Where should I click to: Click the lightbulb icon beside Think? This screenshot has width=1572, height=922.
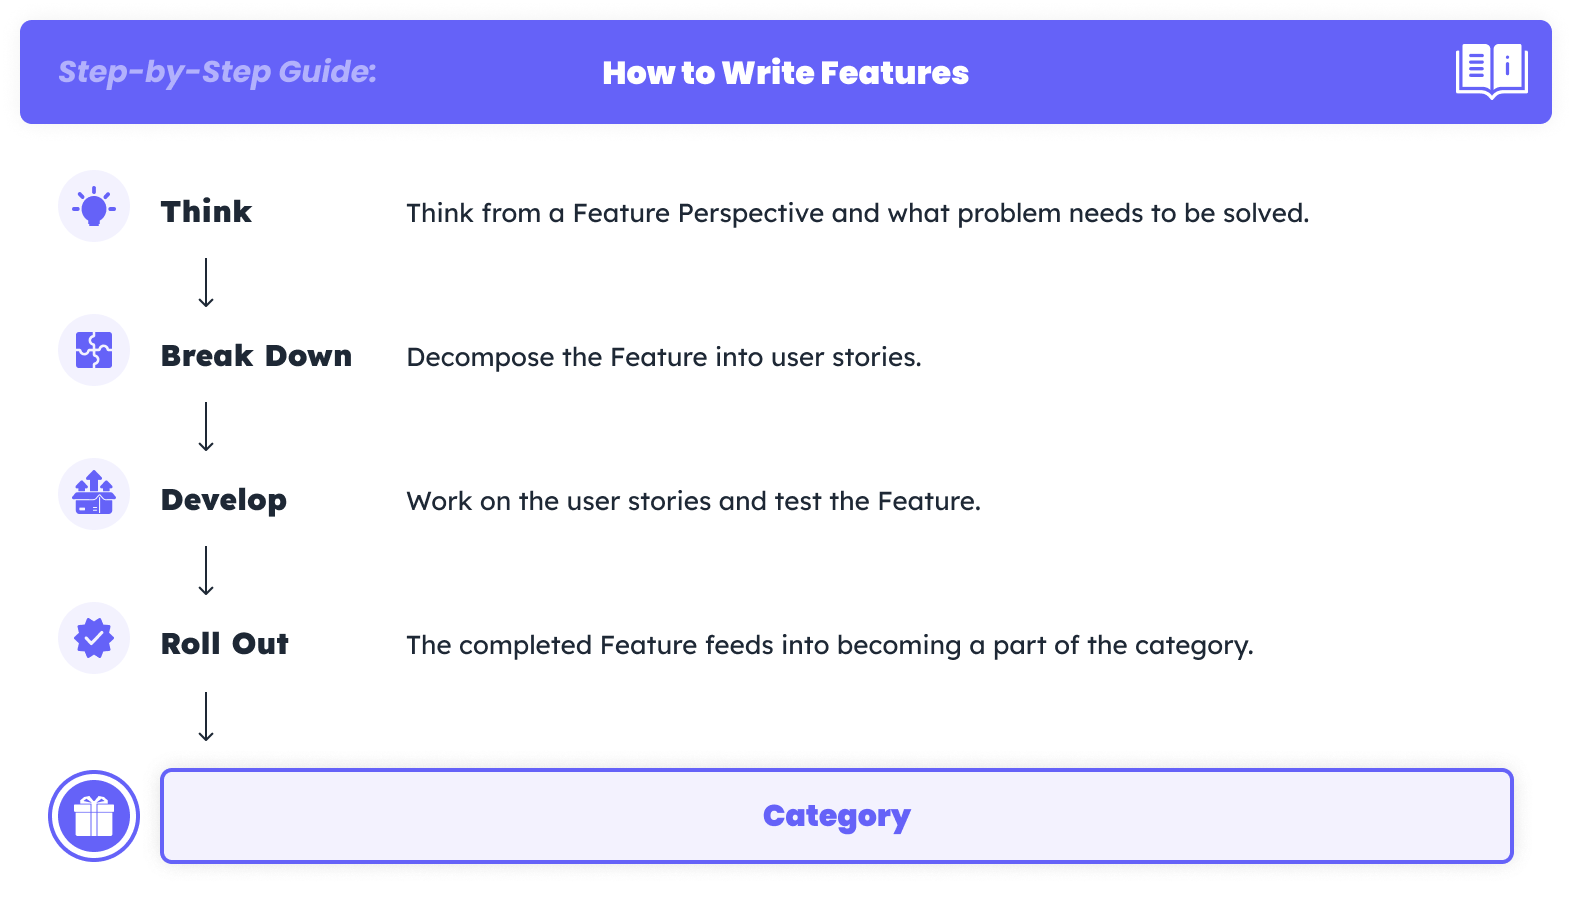[x=94, y=207]
